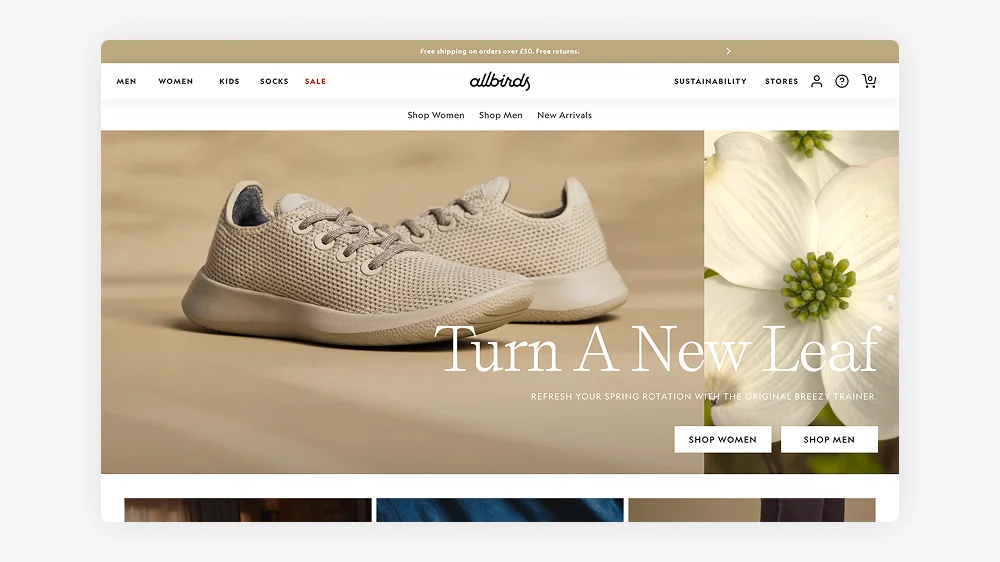The height and width of the screenshot is (562, 1000).
Task: Click the Shop Men hero button
Action: (x=829, y=440)
